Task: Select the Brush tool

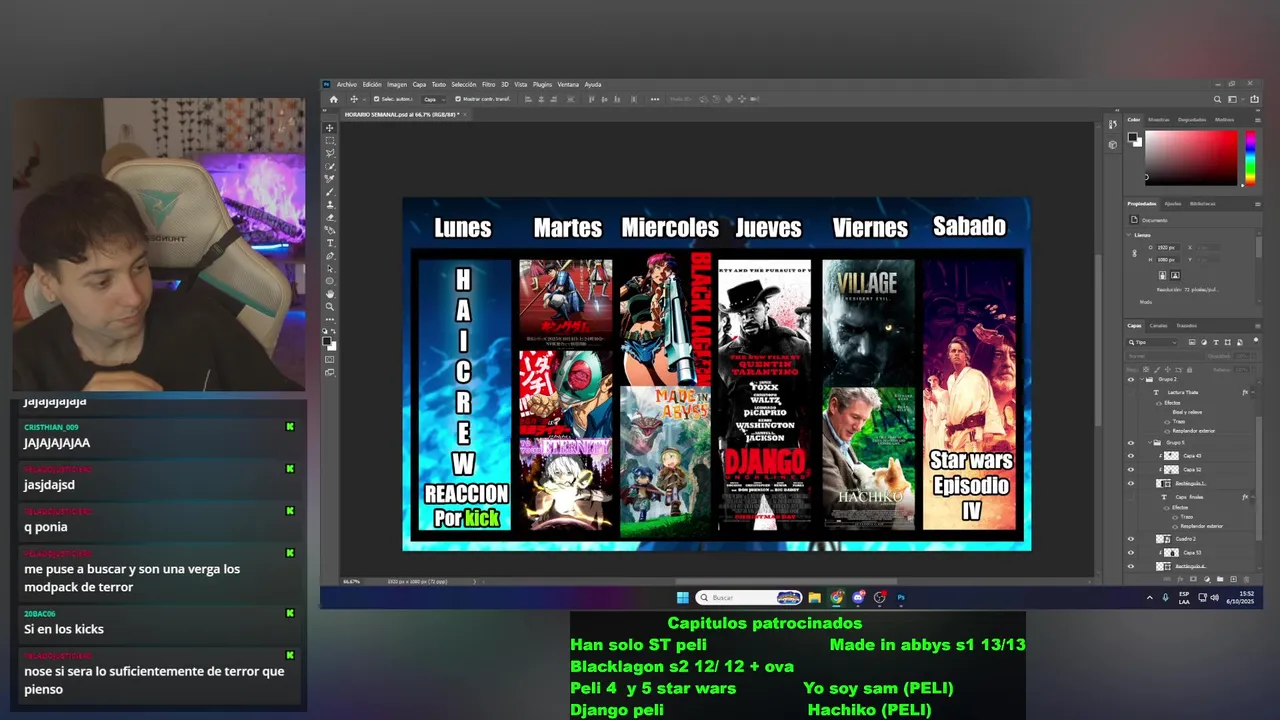Action: click(x=330, y=192)
